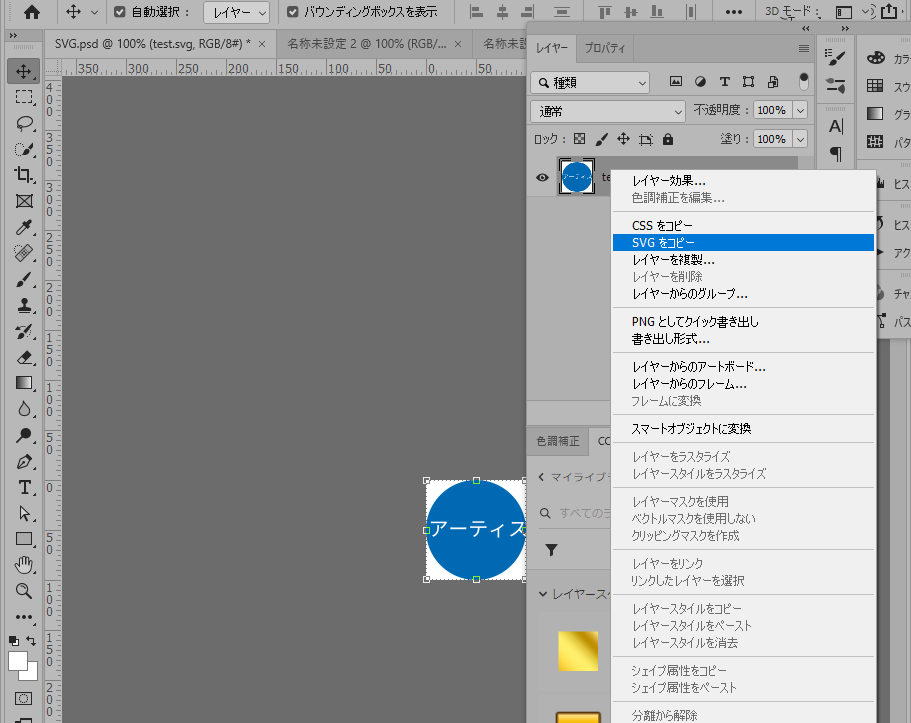
Task: Select the Pen tool
Action: (23, 462)
